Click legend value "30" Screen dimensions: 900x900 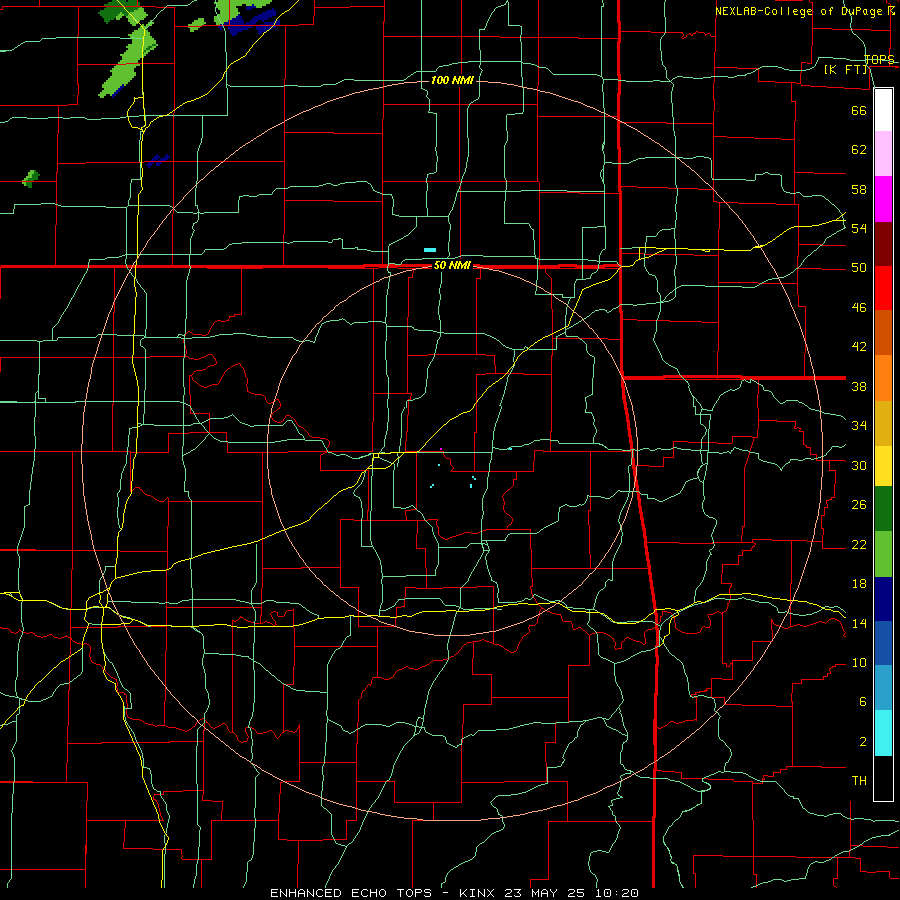coord(859,465)
